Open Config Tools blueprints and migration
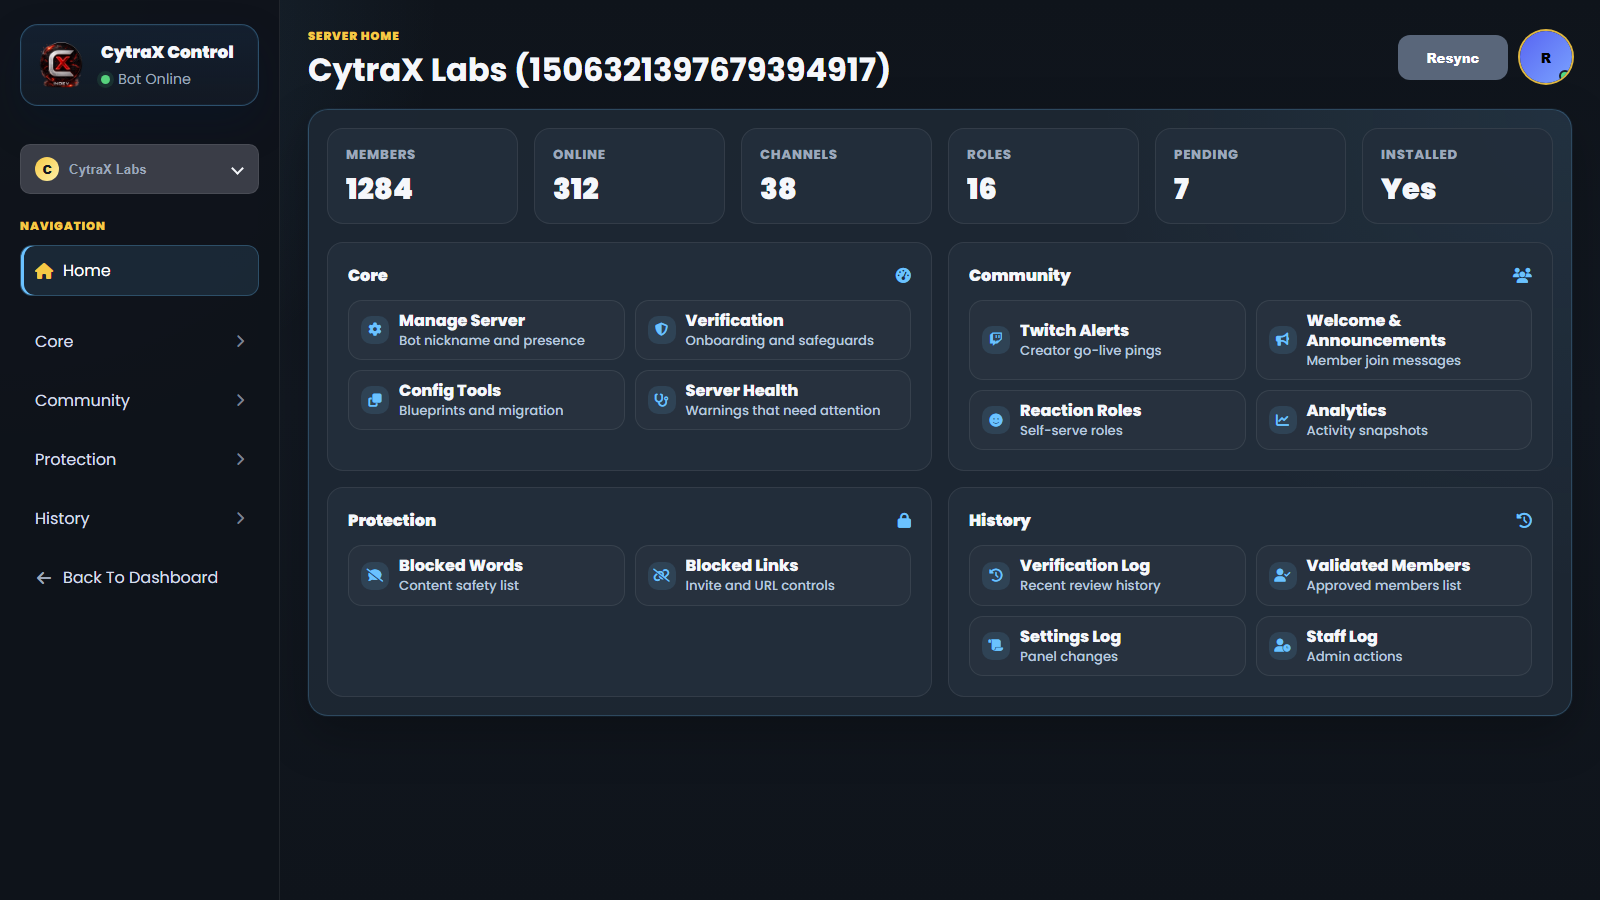 pyautogui.click(x=486, y=400)
